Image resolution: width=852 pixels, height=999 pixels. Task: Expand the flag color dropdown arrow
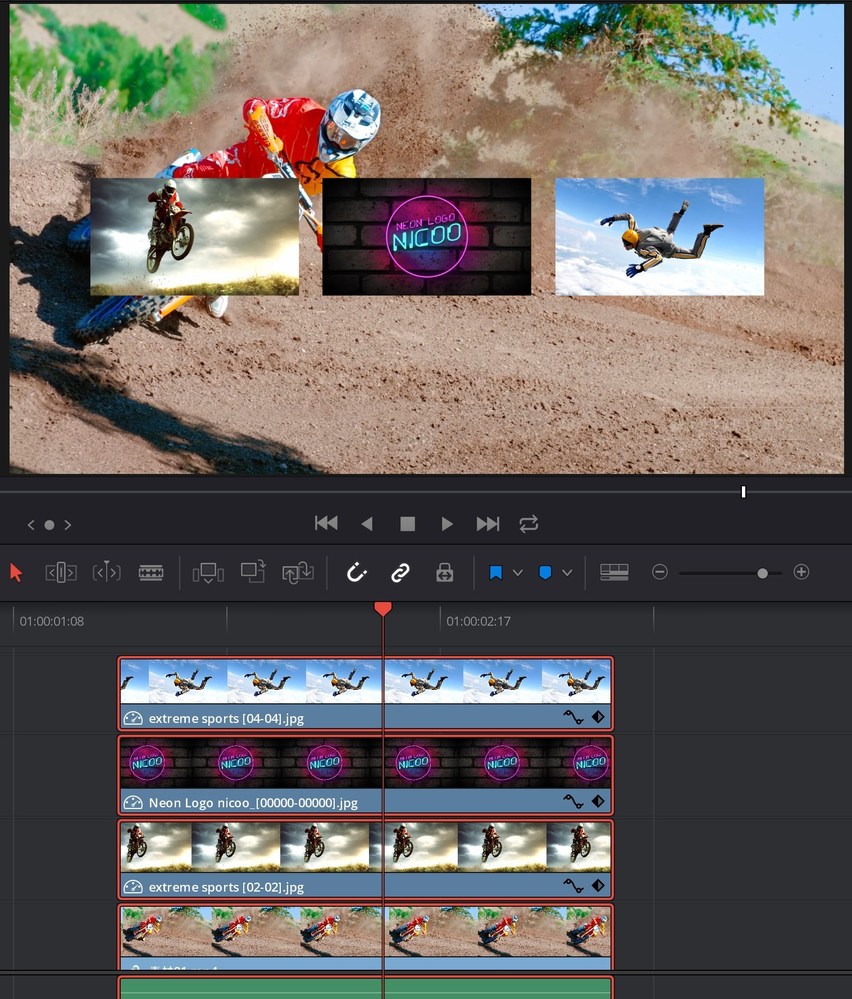point(517,573)
